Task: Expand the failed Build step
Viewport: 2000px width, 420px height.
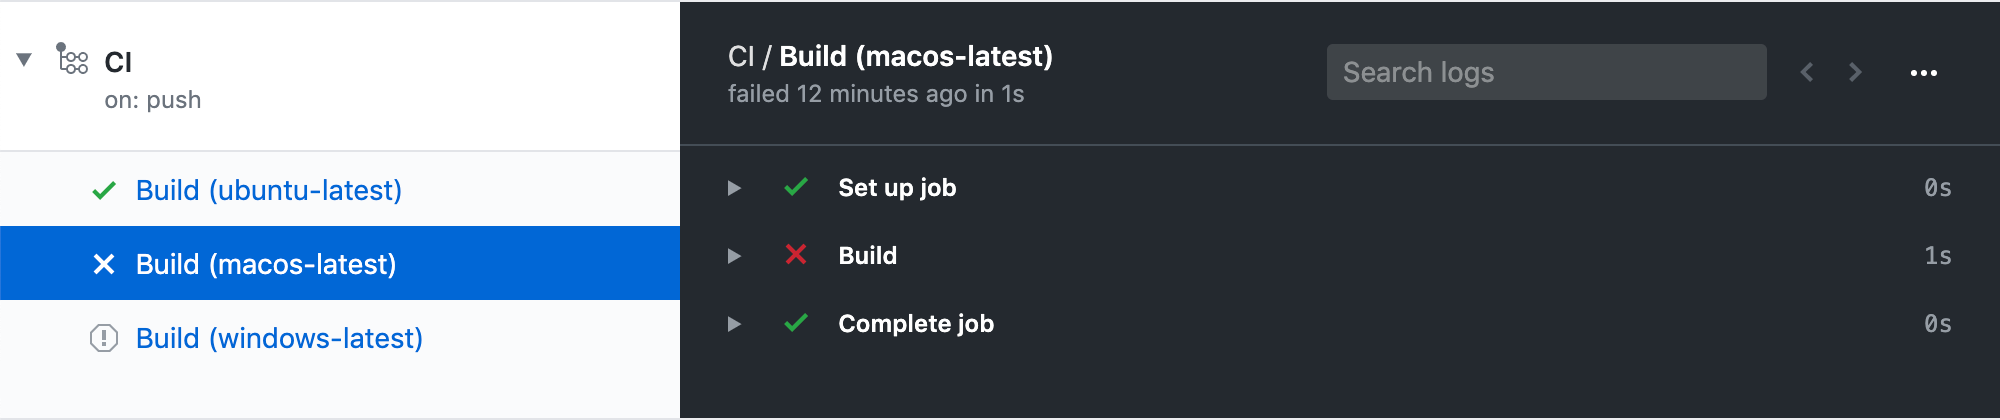Action: click(734, 256)
